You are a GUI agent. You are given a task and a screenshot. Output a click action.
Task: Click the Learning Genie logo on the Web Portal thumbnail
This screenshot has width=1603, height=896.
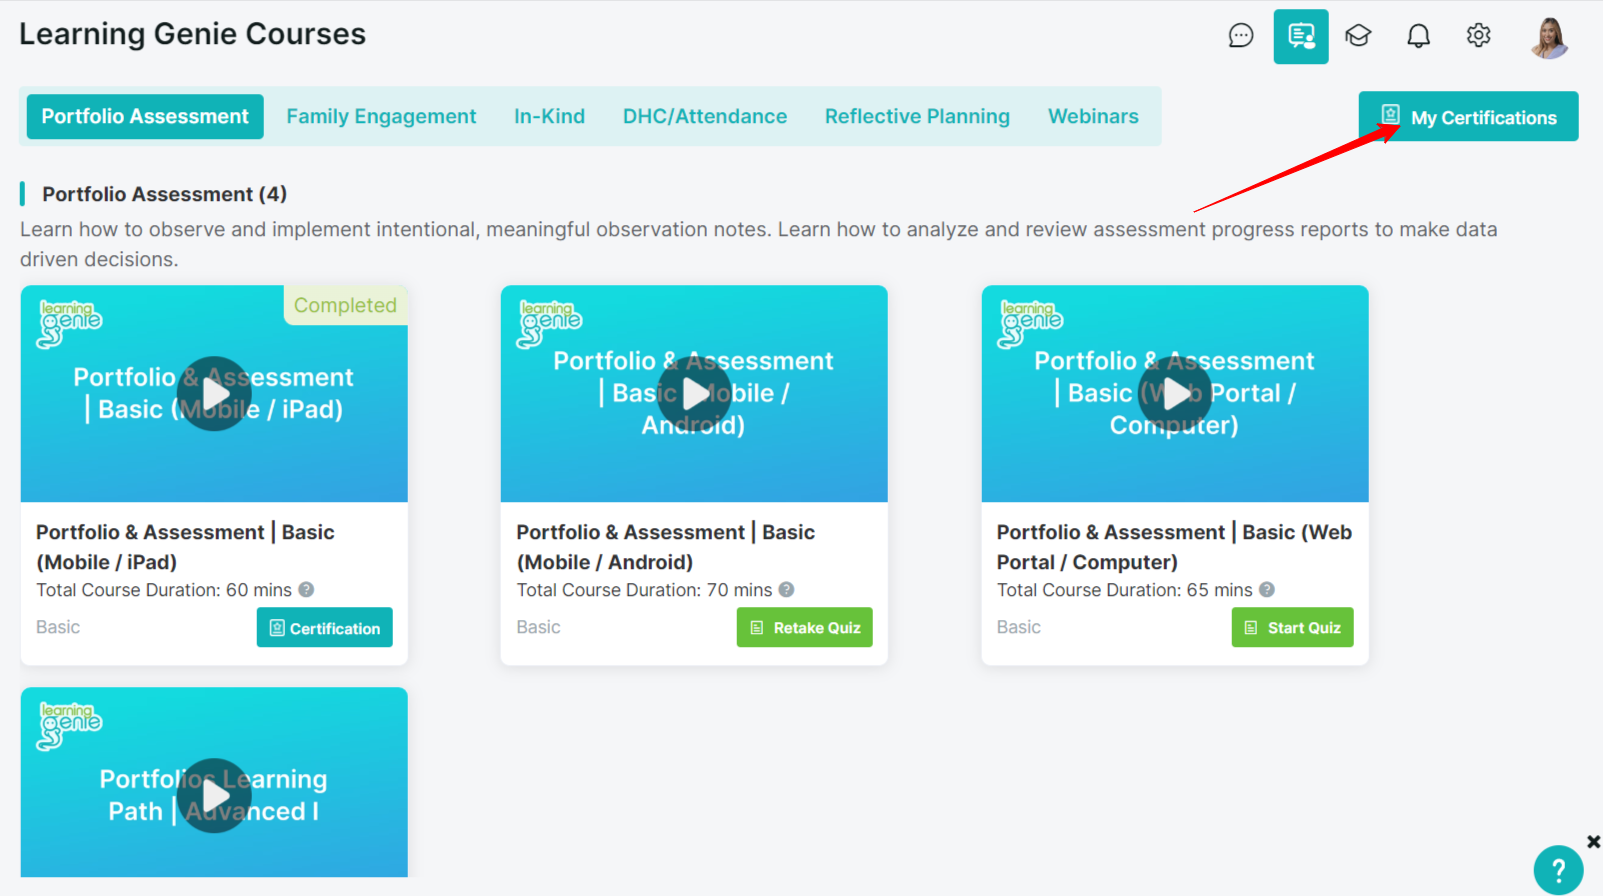[x=1031, y=323]
